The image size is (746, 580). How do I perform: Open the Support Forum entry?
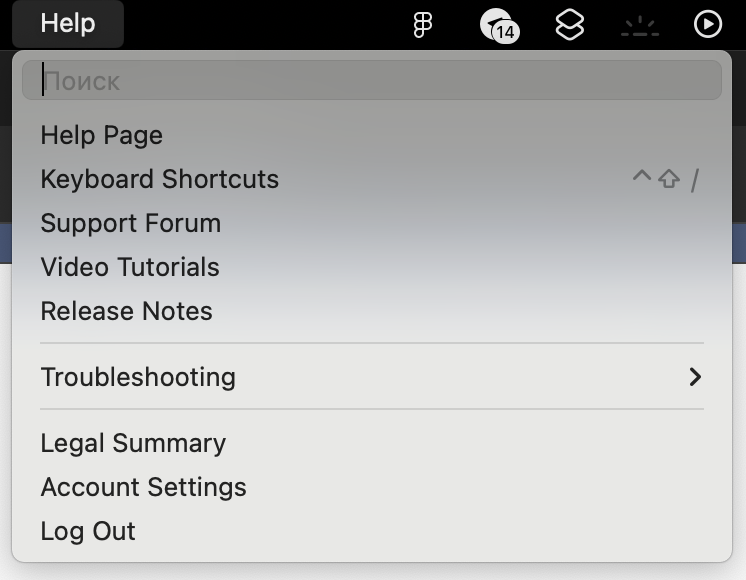[x=372, y=223]
